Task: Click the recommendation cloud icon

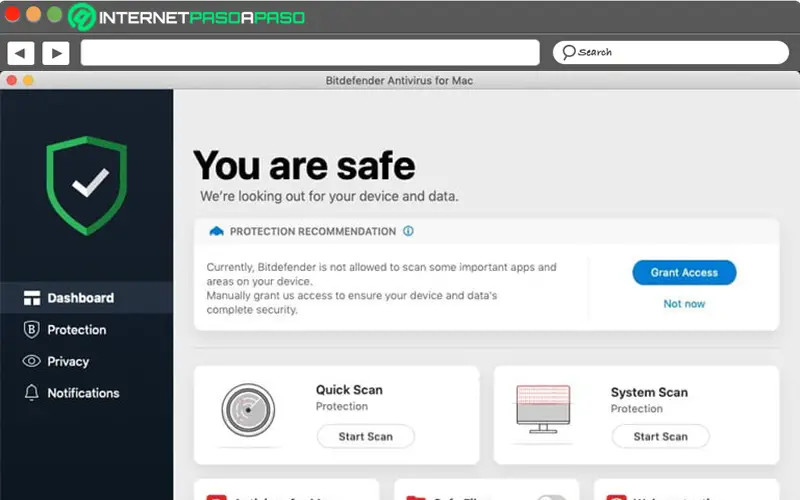Action: tap(216, 231)
